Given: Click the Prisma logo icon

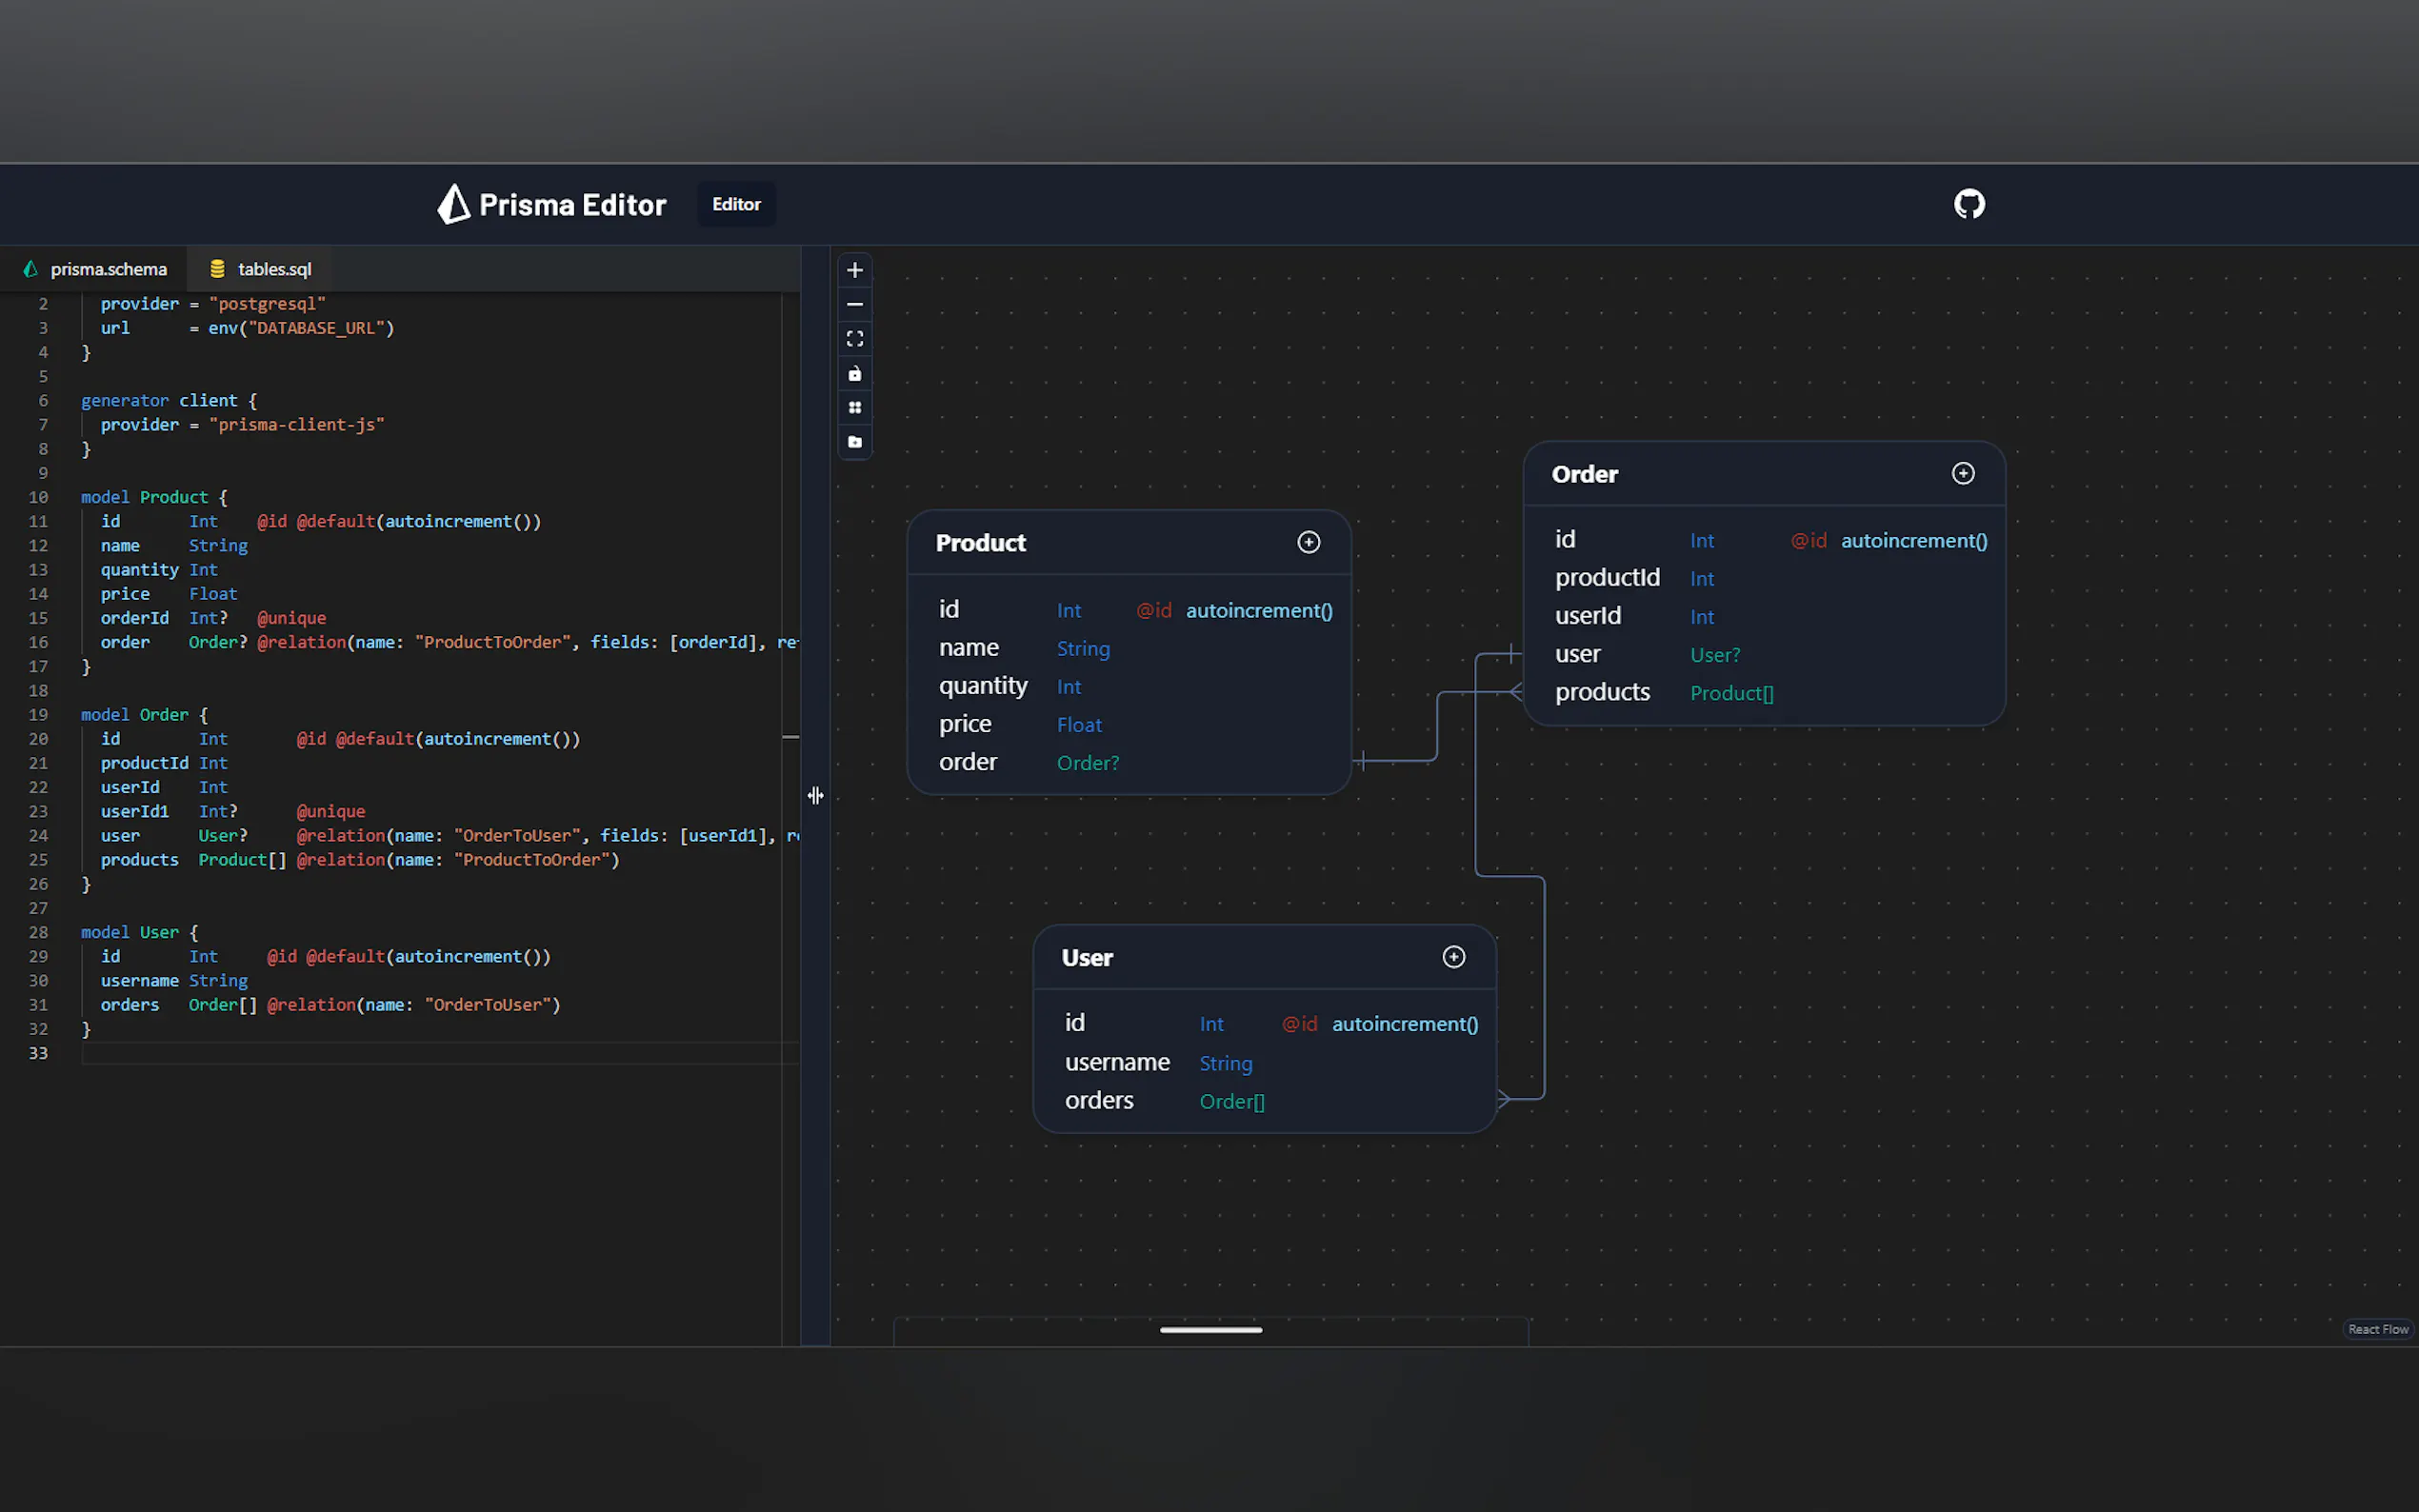Looking at the screenshot, I should (454, 204).
